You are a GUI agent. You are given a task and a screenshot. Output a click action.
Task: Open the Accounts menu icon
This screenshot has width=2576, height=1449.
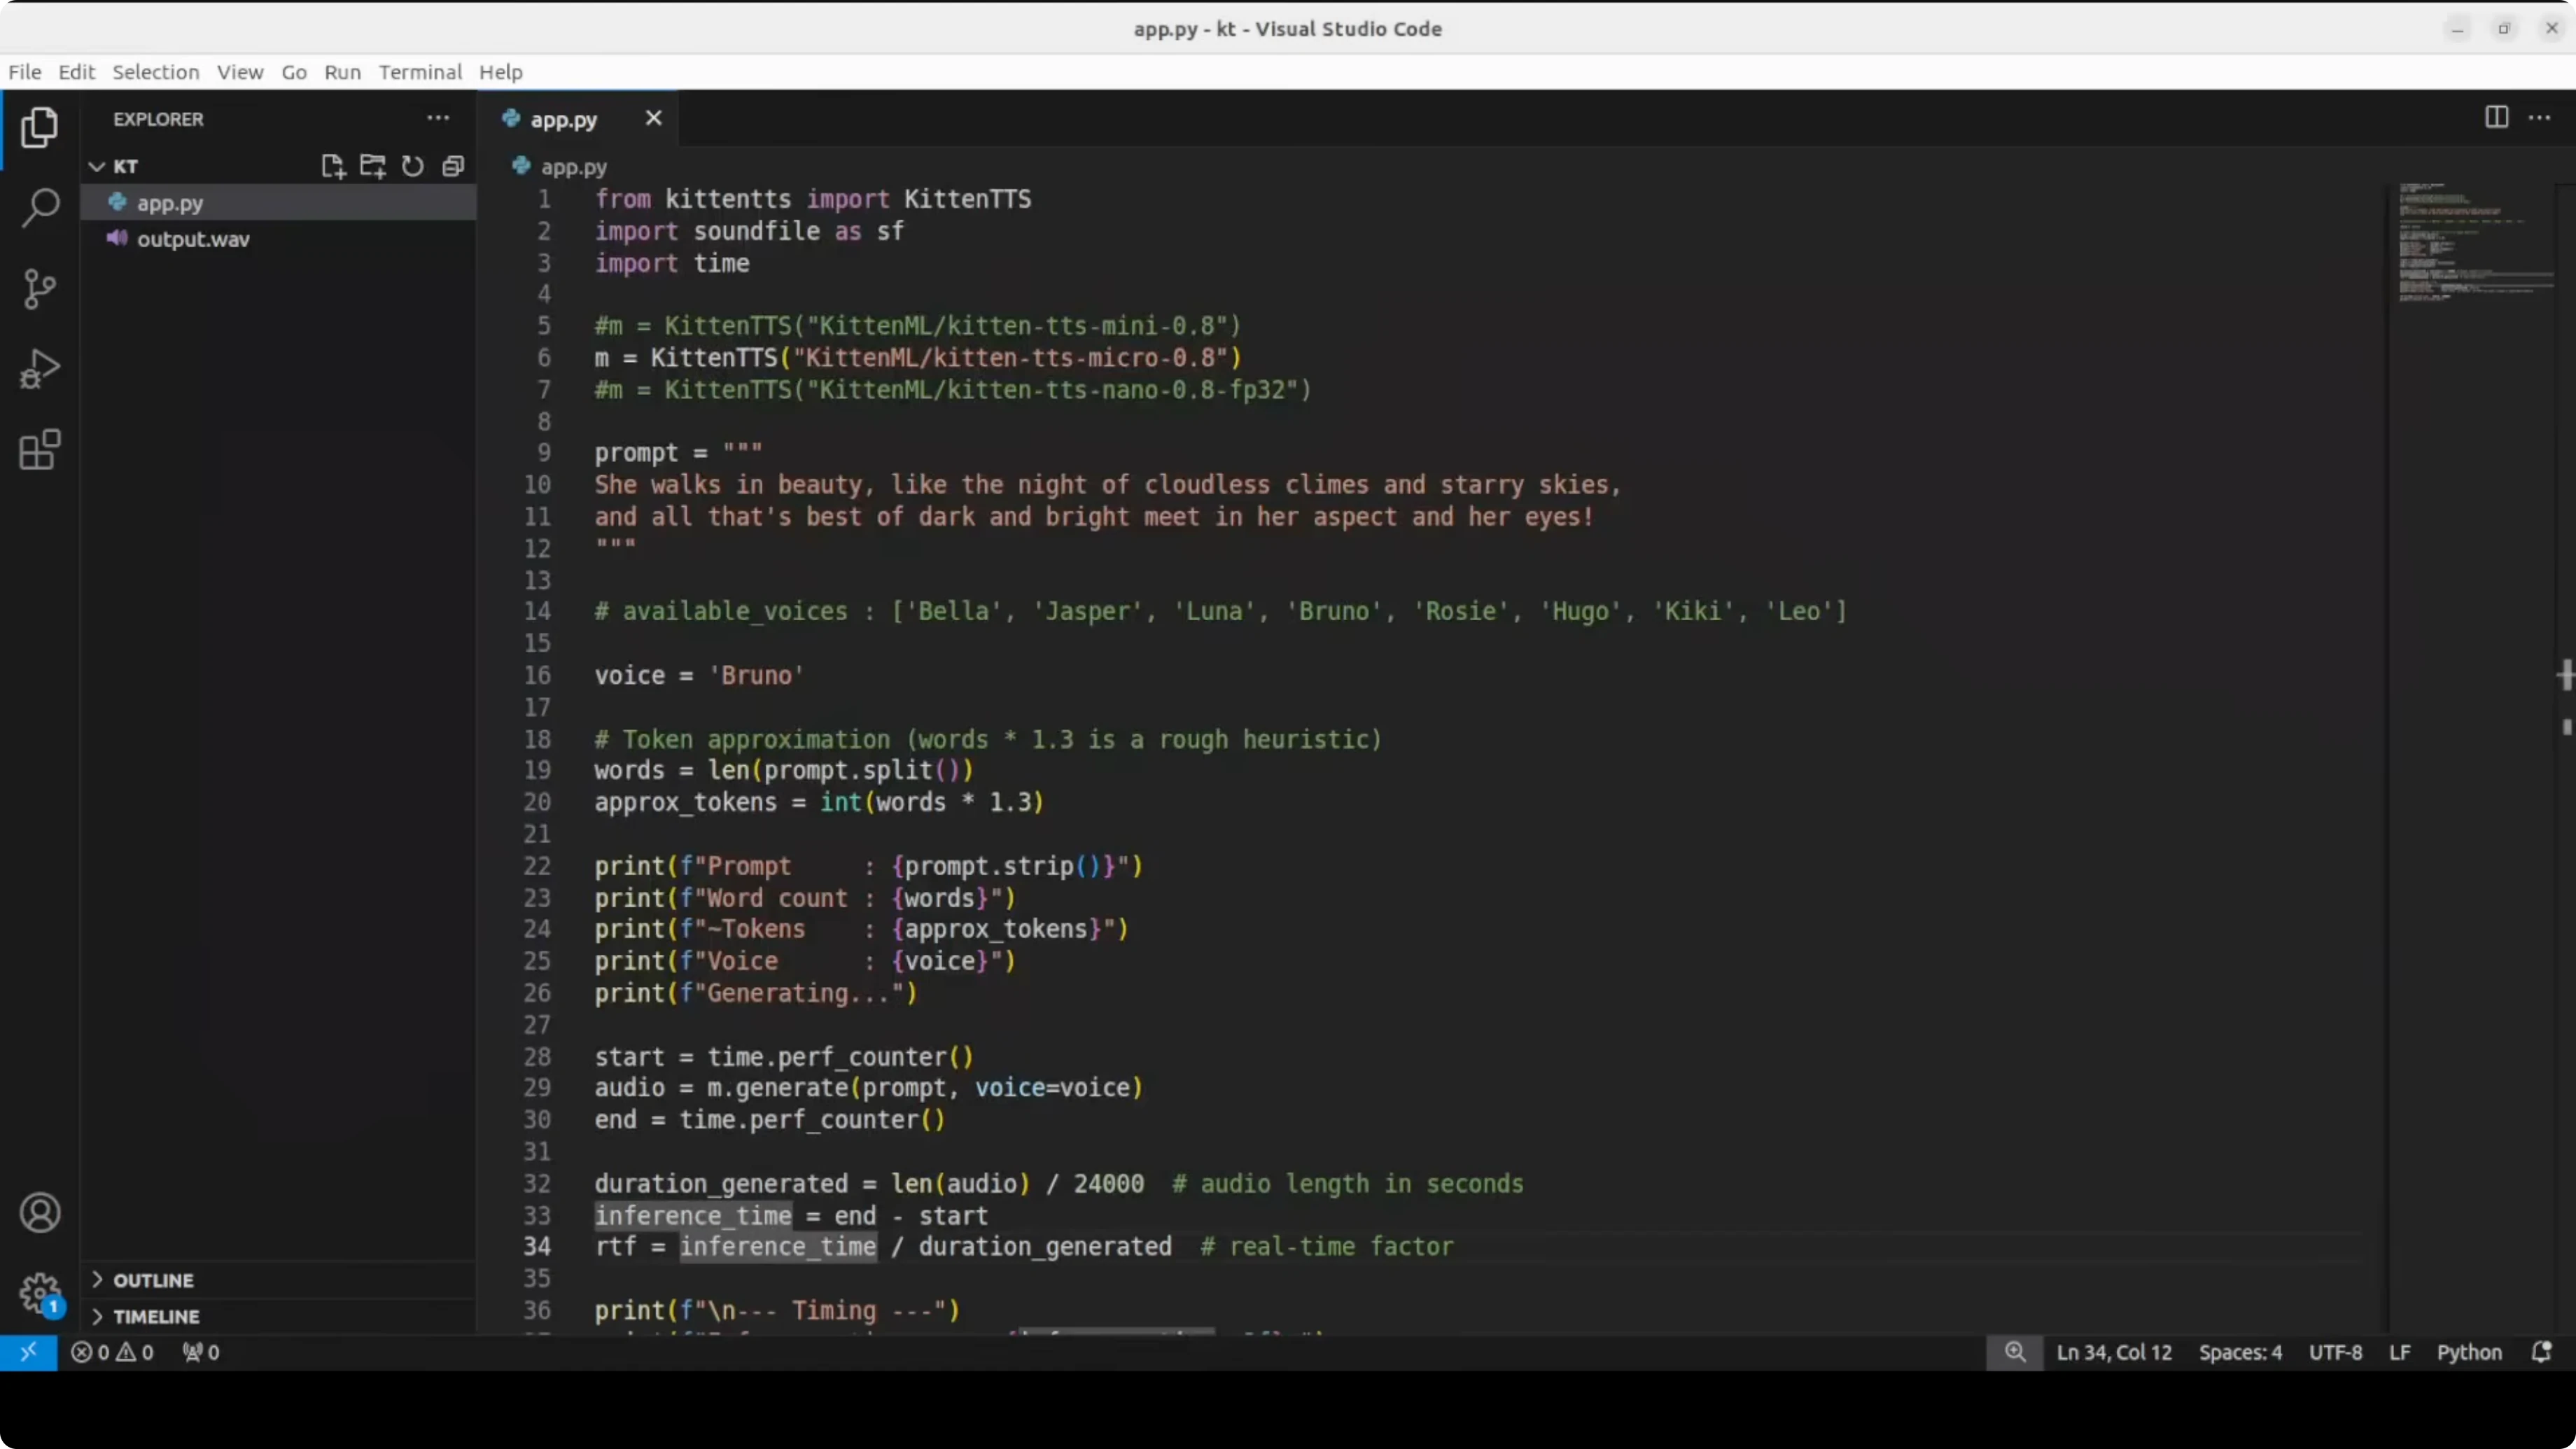pos(40,1213)
